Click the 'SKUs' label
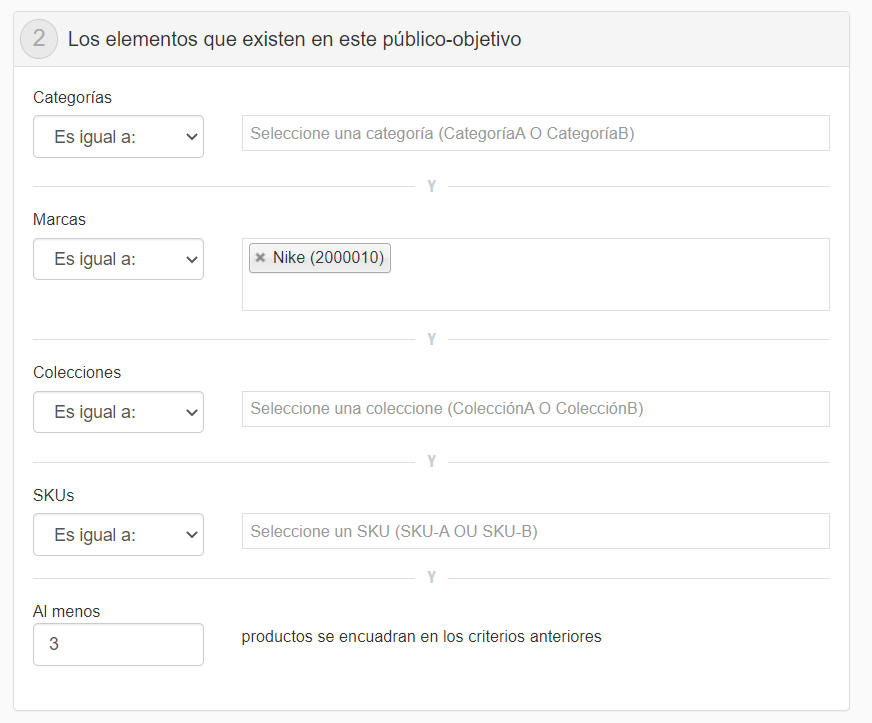Image resolution: width=872 pixels, height=723 pixels. click(51, 495)
